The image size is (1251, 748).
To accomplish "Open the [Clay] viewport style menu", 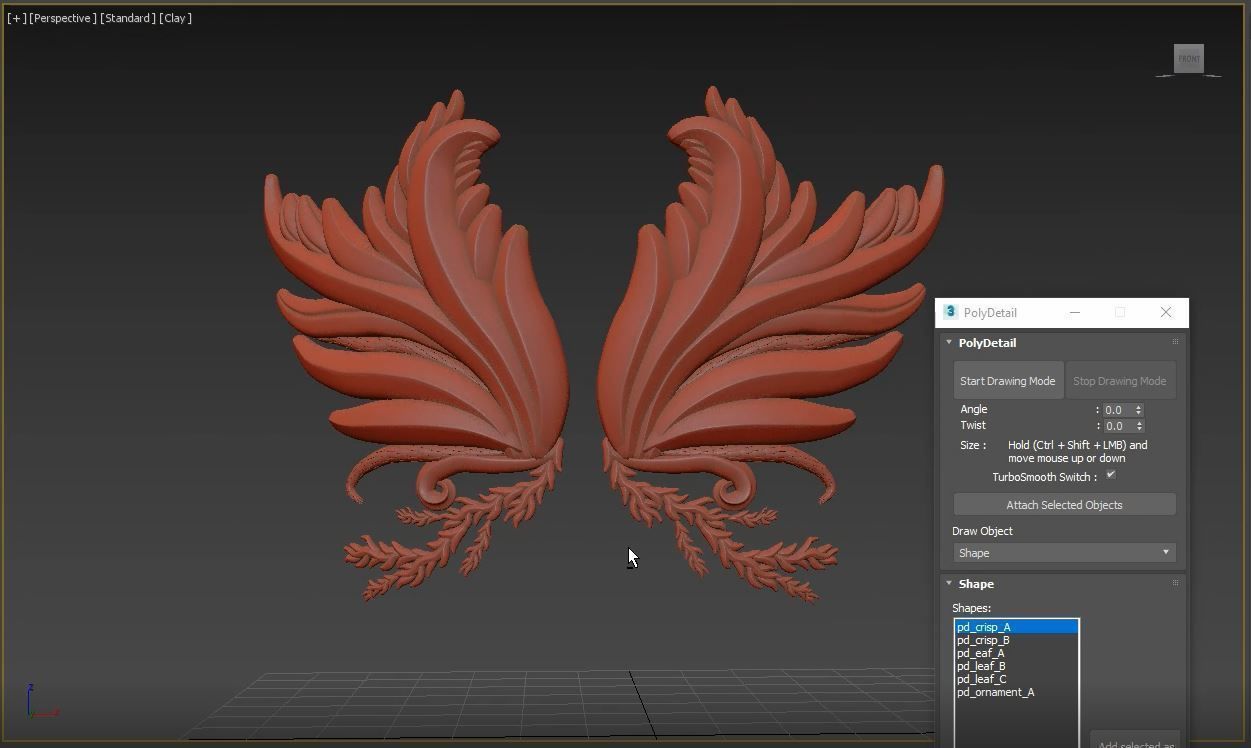I will 175,18.
